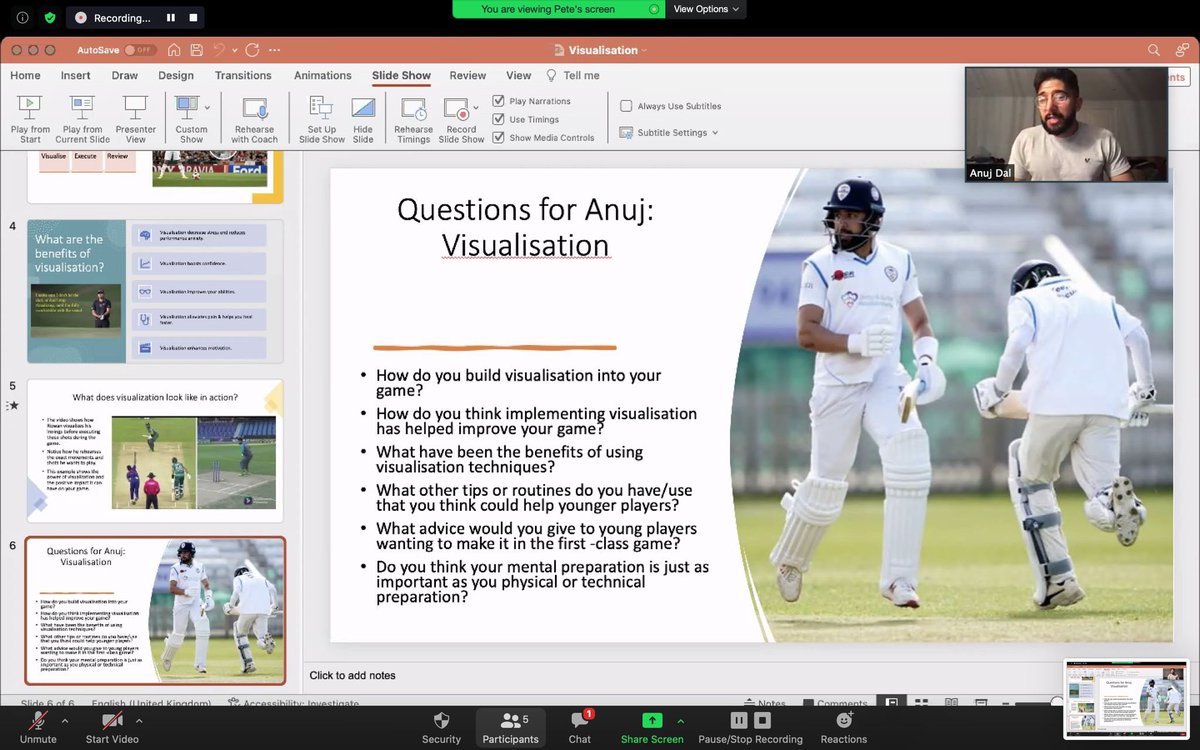The height and width of the screenshot is (750, 1200).
Task: Stop recording in top recording indicator
Action: click(x=194, y=18)
